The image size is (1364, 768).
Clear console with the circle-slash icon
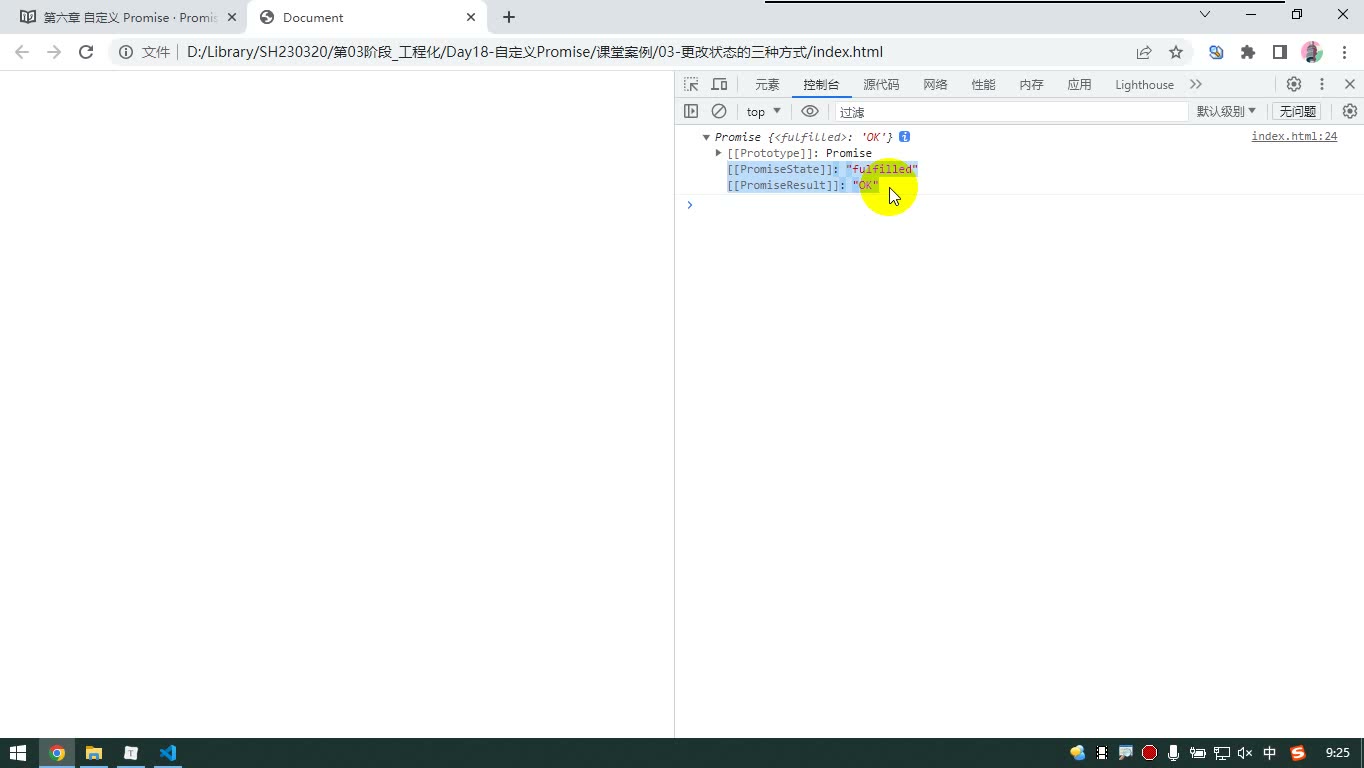pyautogui.click(x=719, y=111)
